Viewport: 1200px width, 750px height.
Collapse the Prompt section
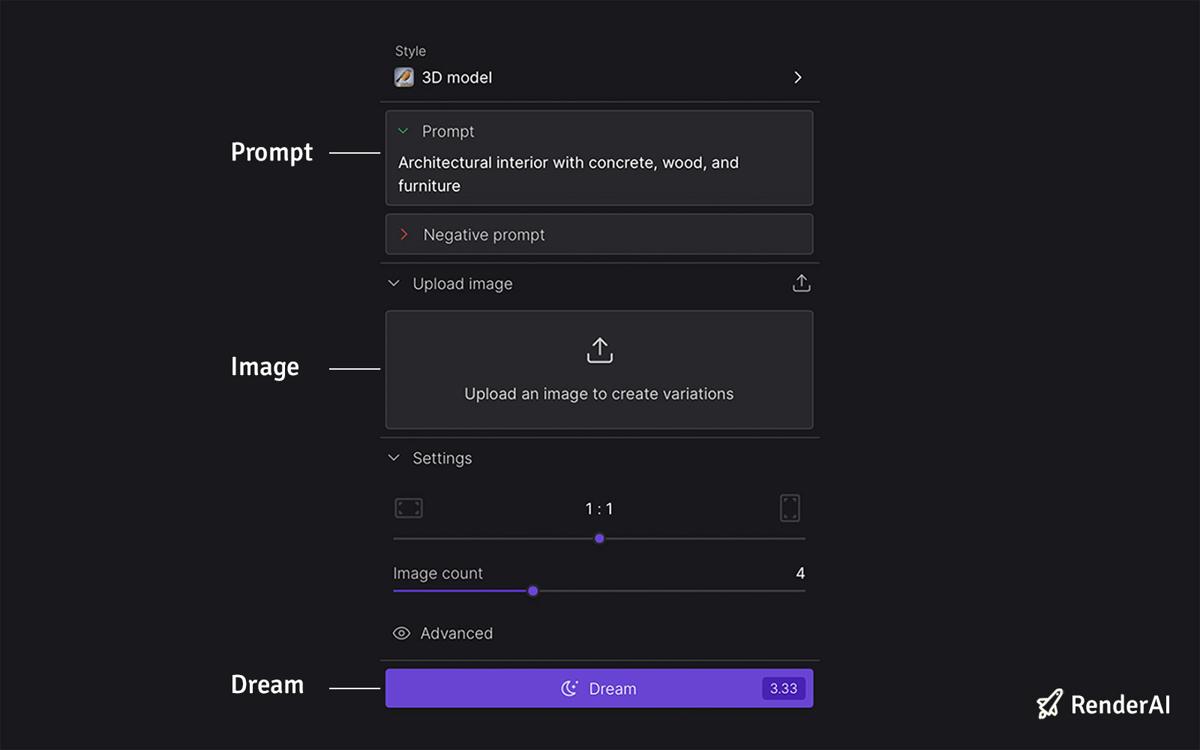click(404, 131)
